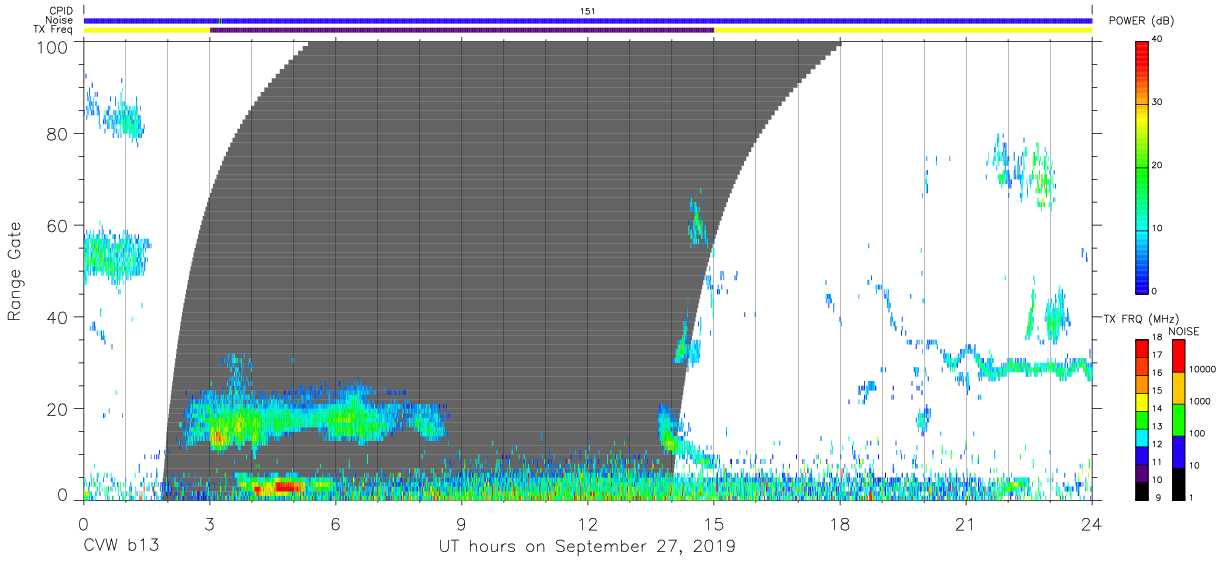
Task: Click the 21 tick on UT hours axis
Action: pos(966,523)
